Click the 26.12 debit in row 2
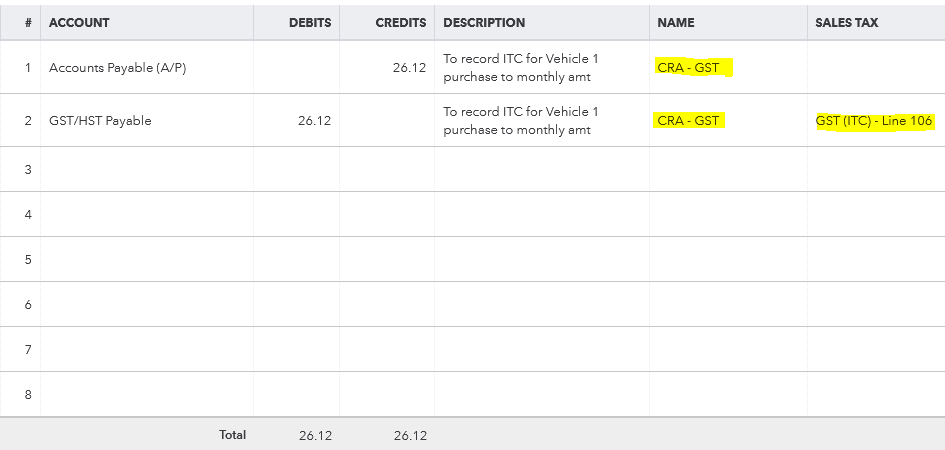Screen dimensions: 945x450 (314, 120)
